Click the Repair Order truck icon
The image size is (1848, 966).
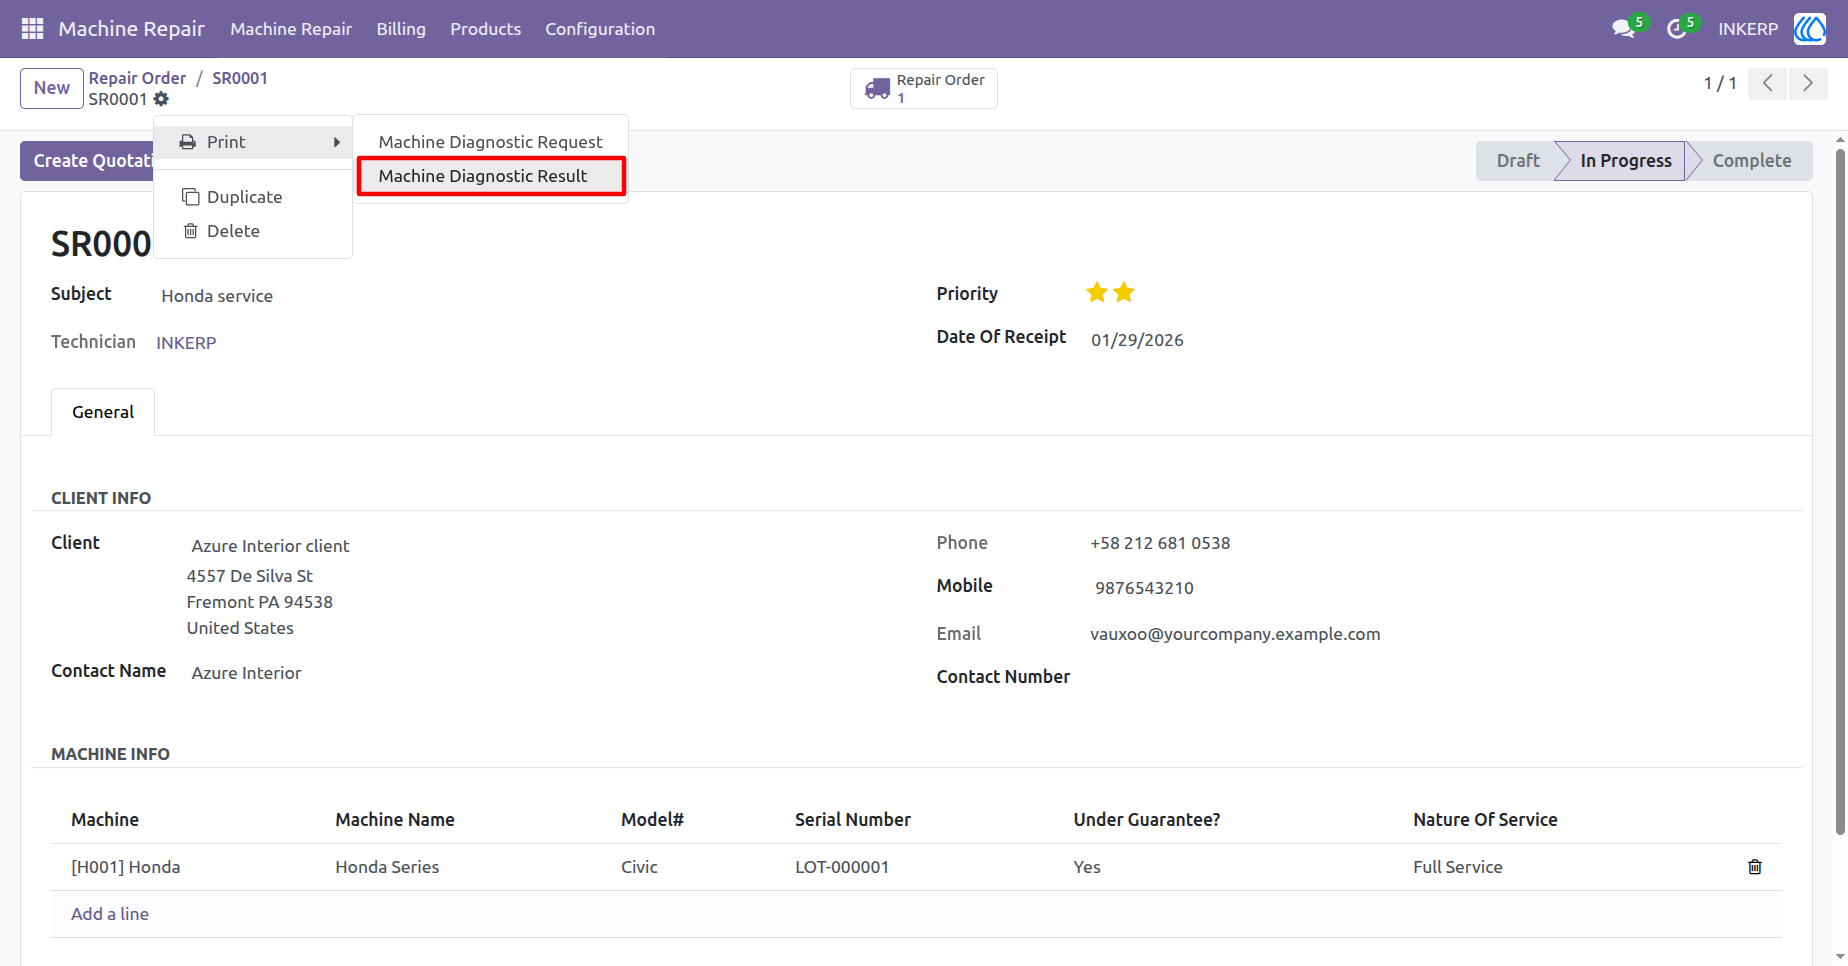click(x=877, y=88)
